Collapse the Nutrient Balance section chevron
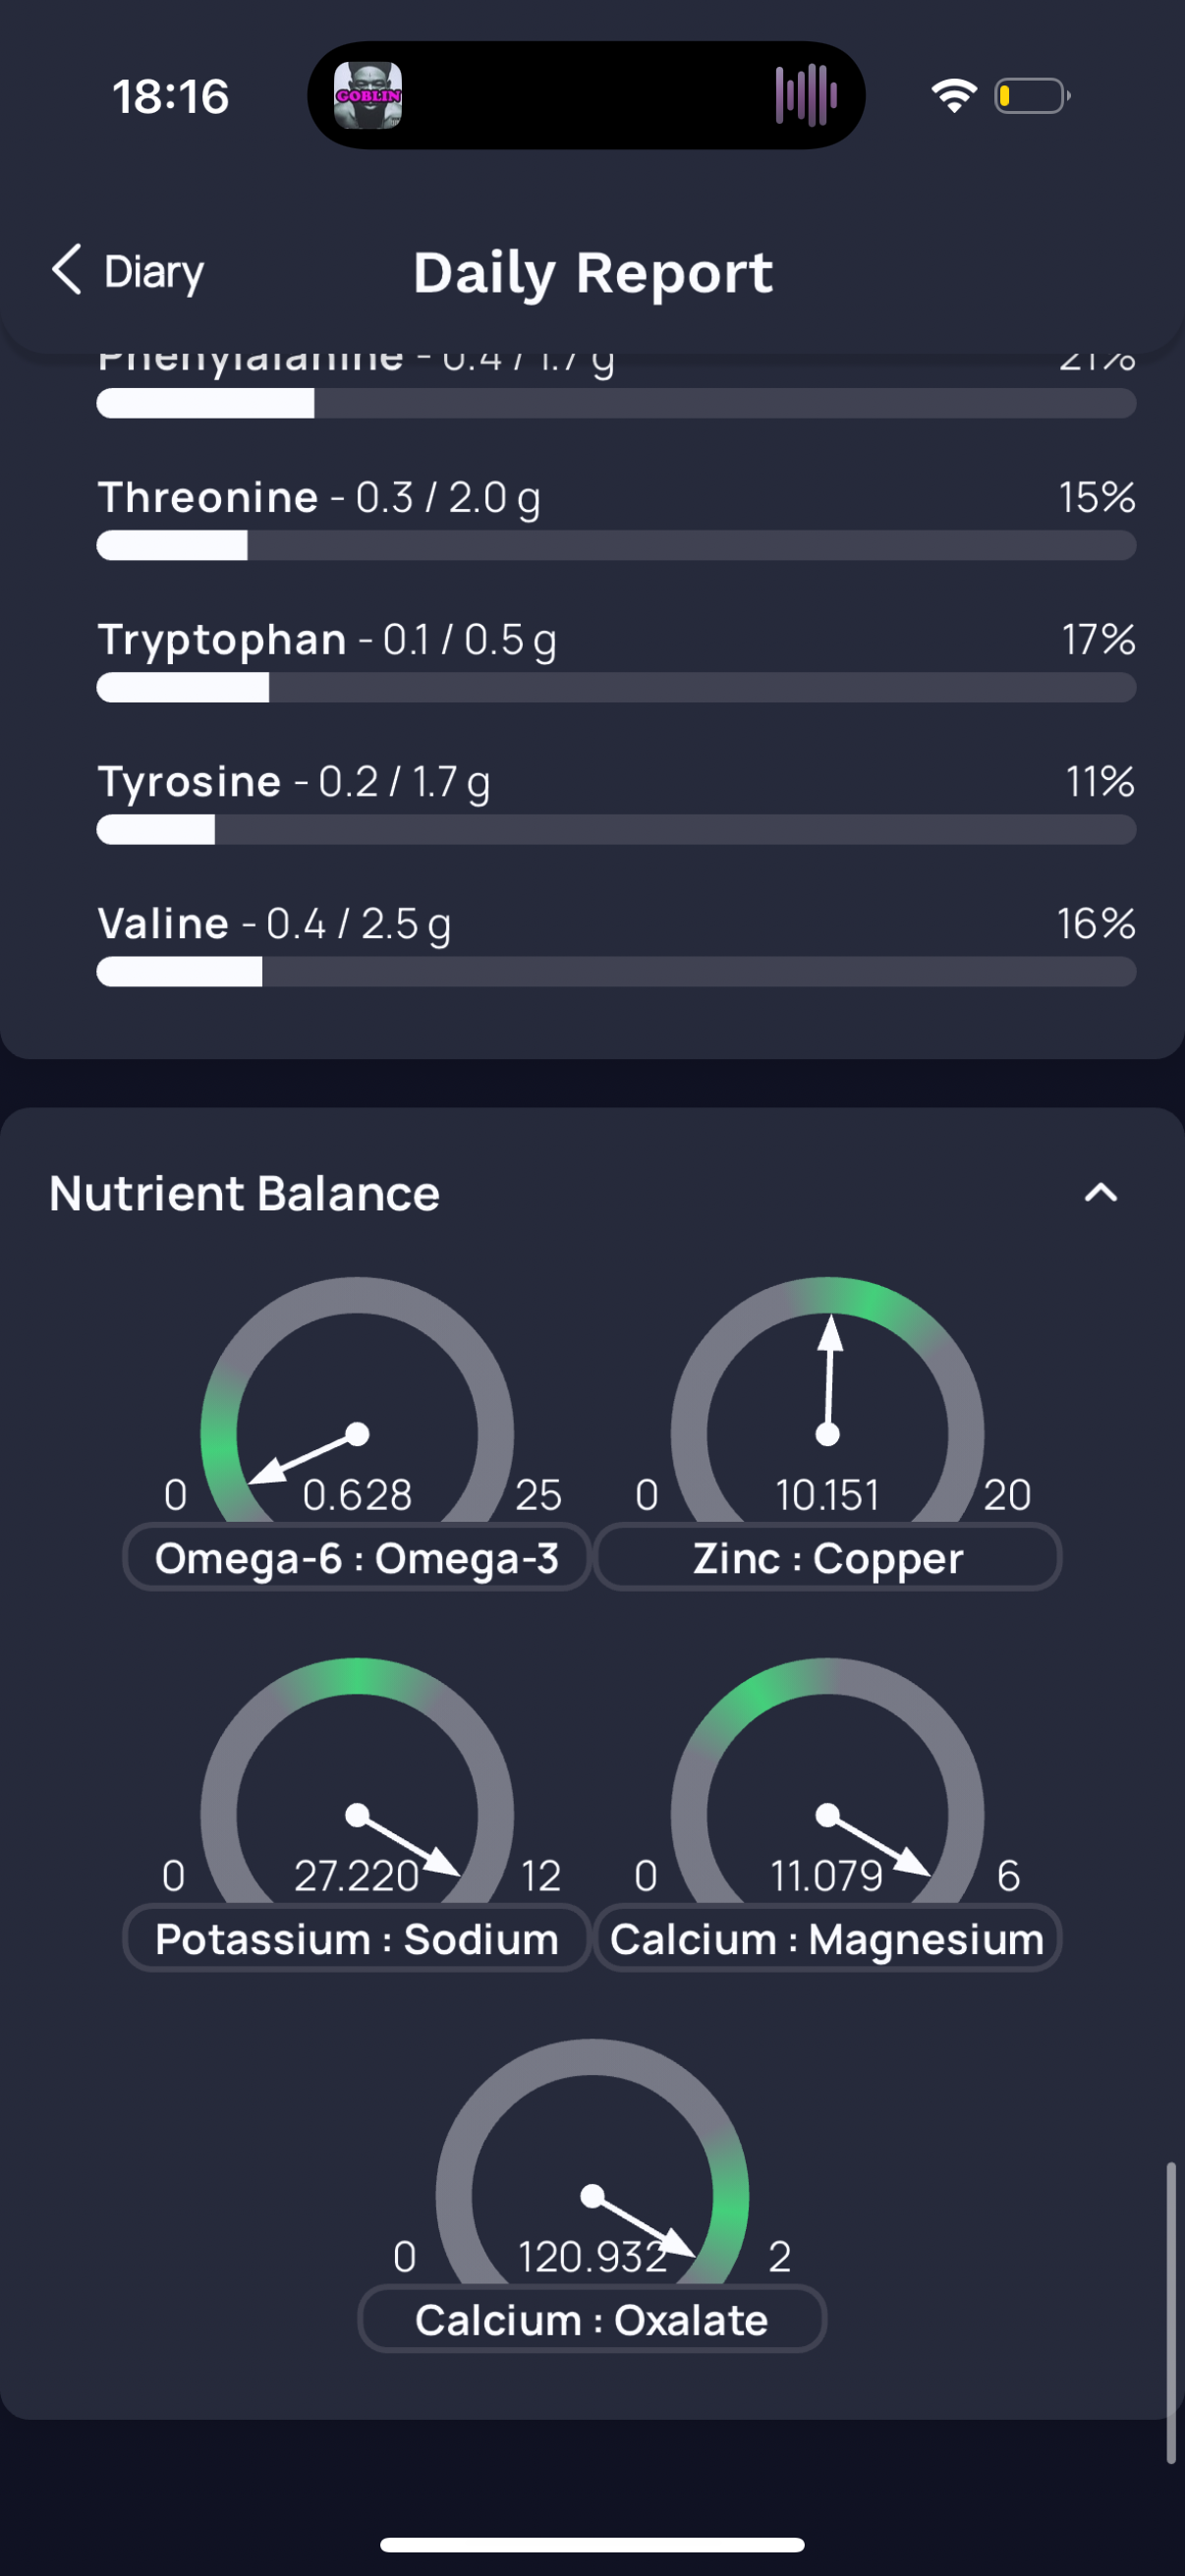 [x=1101, y=1192]
